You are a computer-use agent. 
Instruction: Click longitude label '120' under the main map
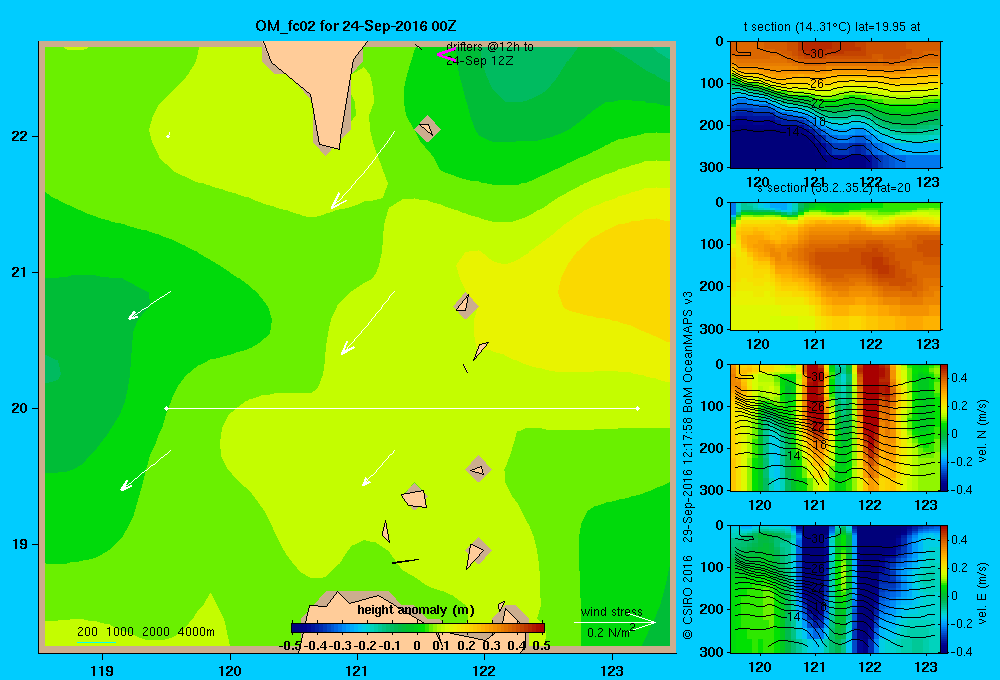(x=230, y=670)
